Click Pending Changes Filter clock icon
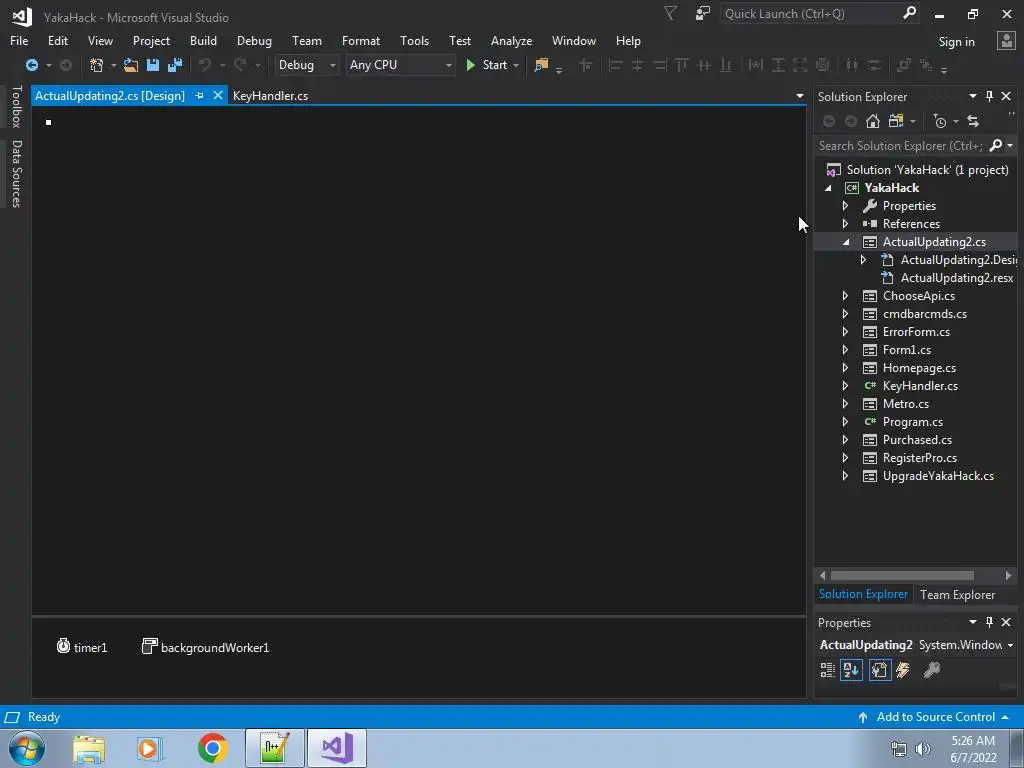Screen dimensions: 1024x768 pos(940,121)
